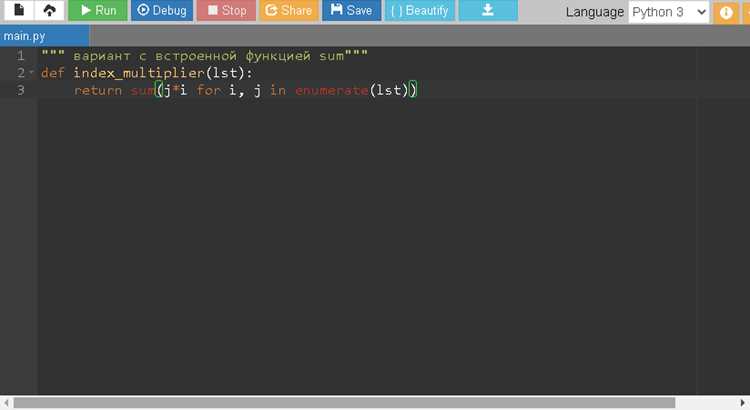This screenshot has width=750, height=410.
Task: Share the code snippet
Action: tap(289, 10)
